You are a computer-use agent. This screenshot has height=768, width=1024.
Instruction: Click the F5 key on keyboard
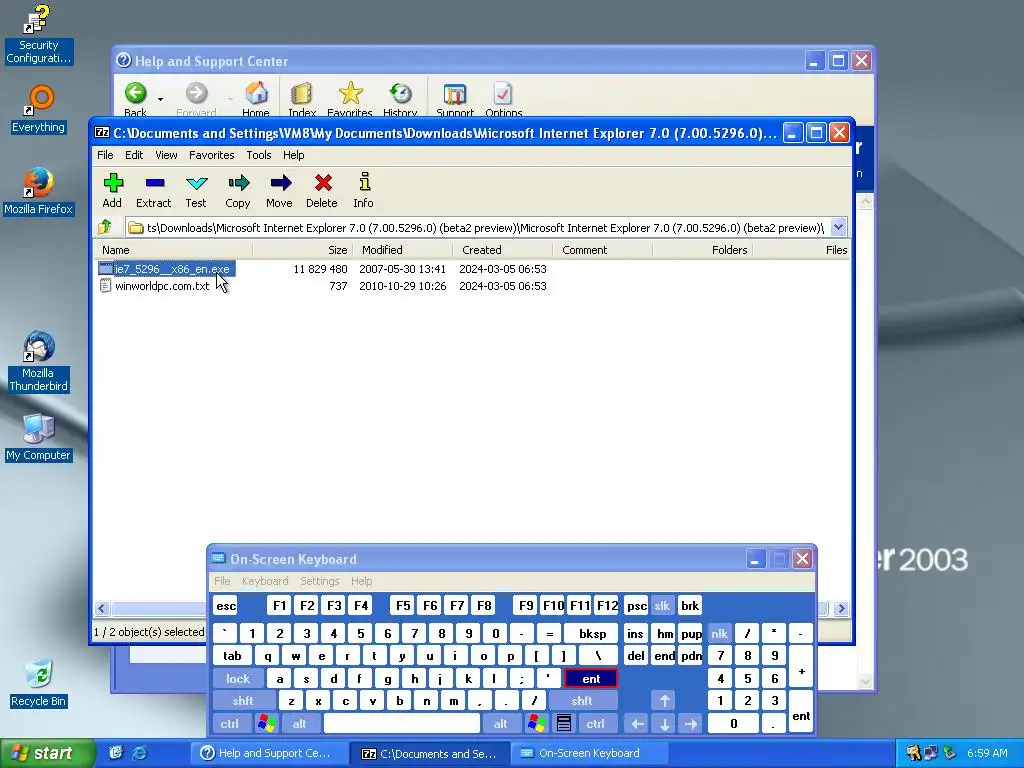point(403,605)
